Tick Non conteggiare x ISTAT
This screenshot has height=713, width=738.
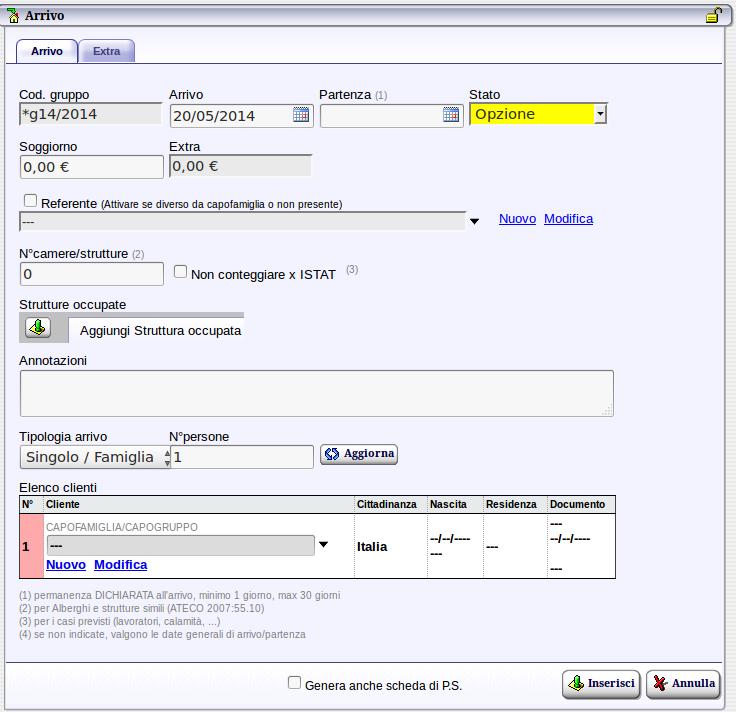pos(181,271)
